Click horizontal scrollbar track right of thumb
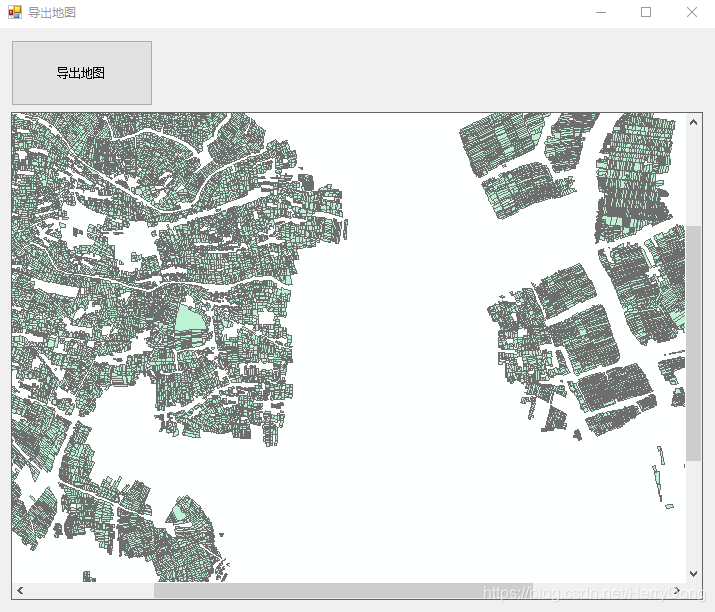 (610, 591)
